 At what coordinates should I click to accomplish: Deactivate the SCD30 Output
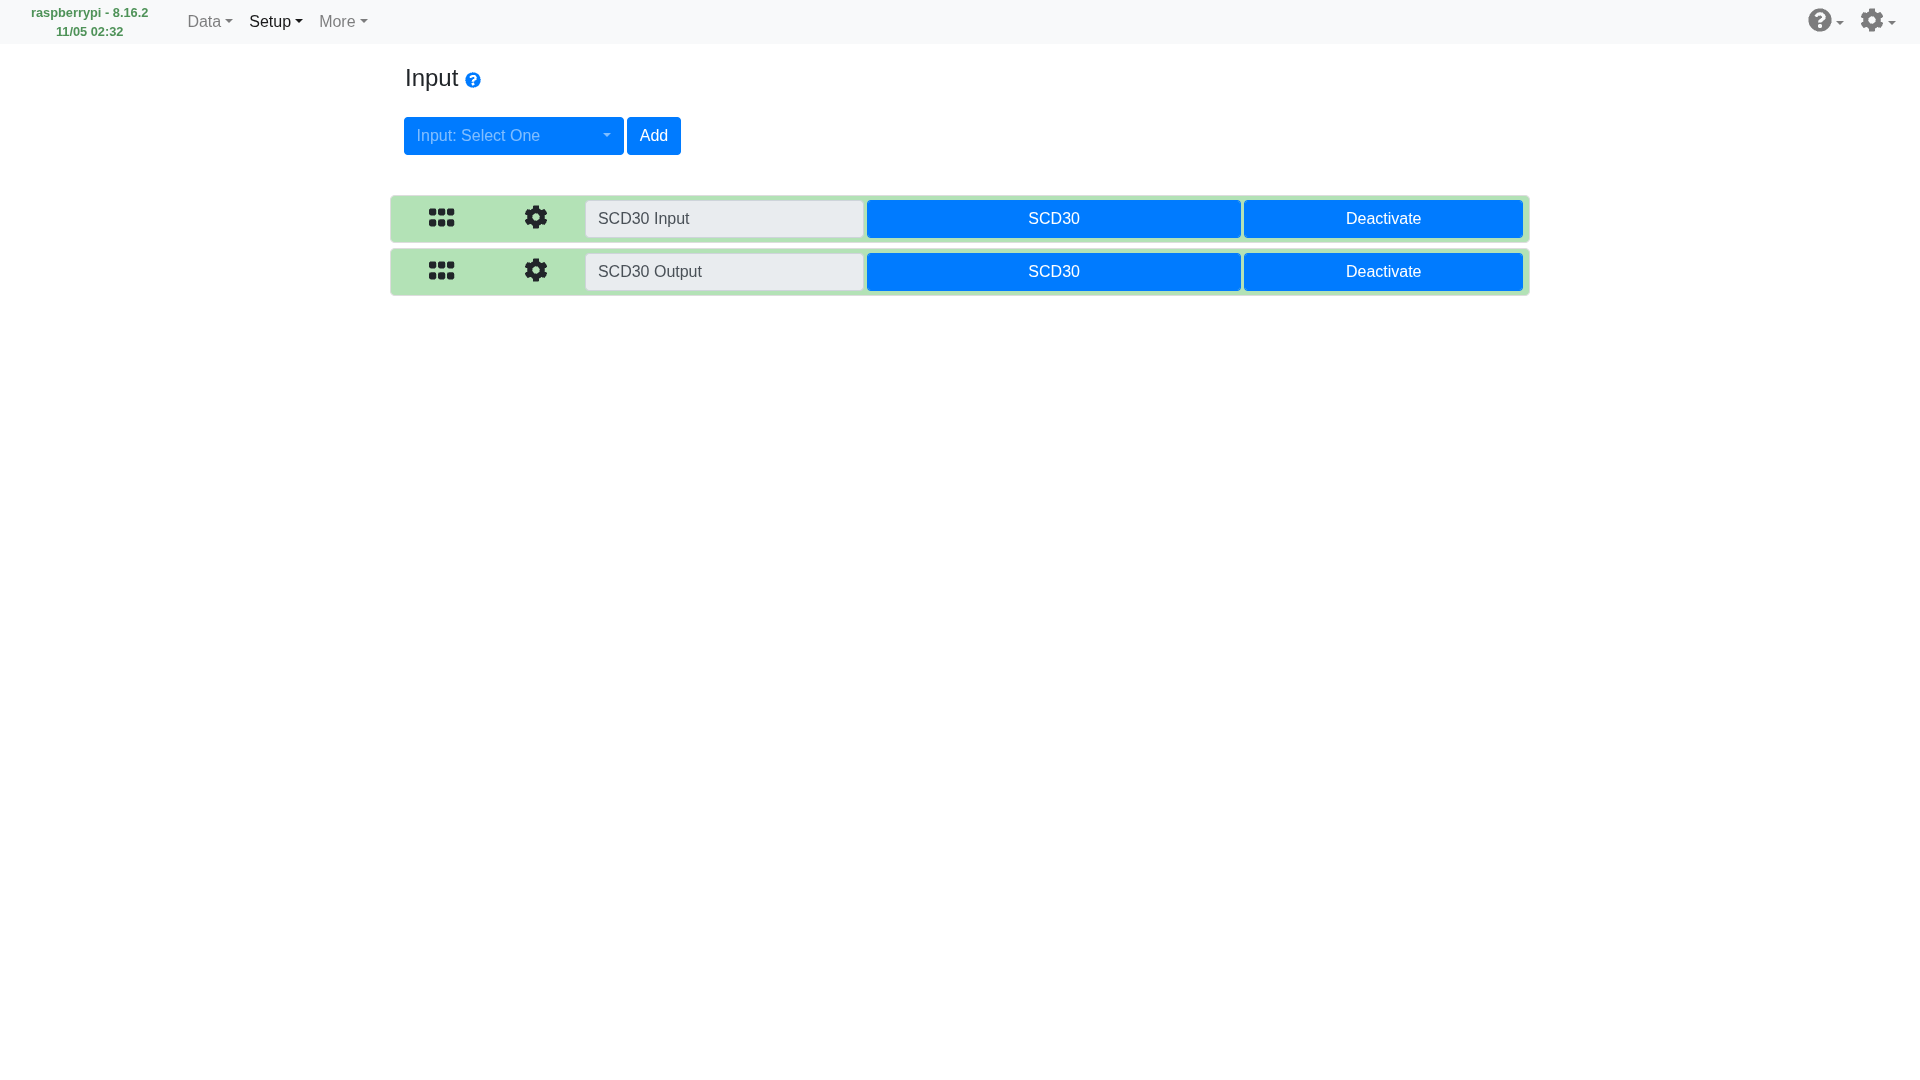click(1383, 272)
